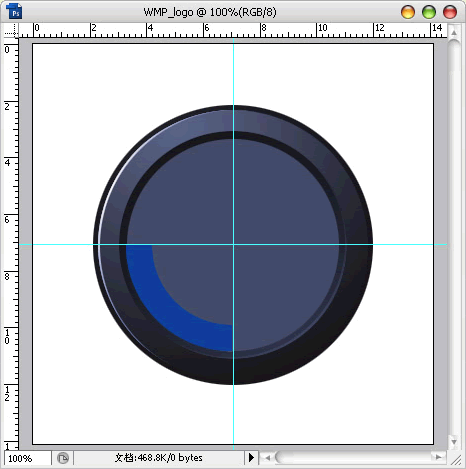Click the status bar icon beside zoom field
466x469 pixels.
[62, 458]
